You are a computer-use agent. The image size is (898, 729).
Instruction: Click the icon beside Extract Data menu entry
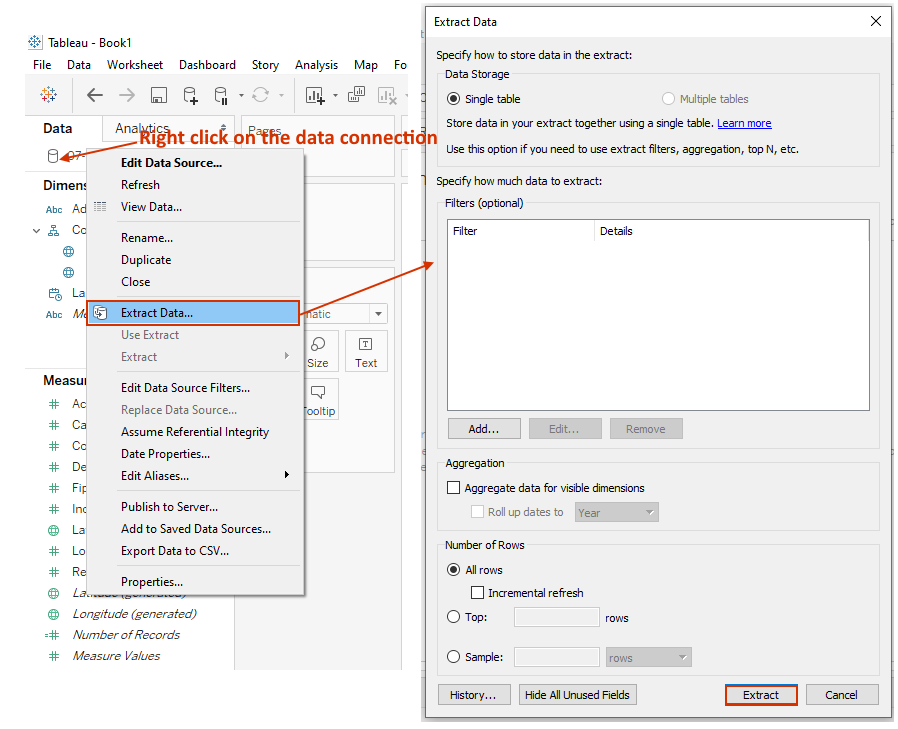click(x=100, y=313)
